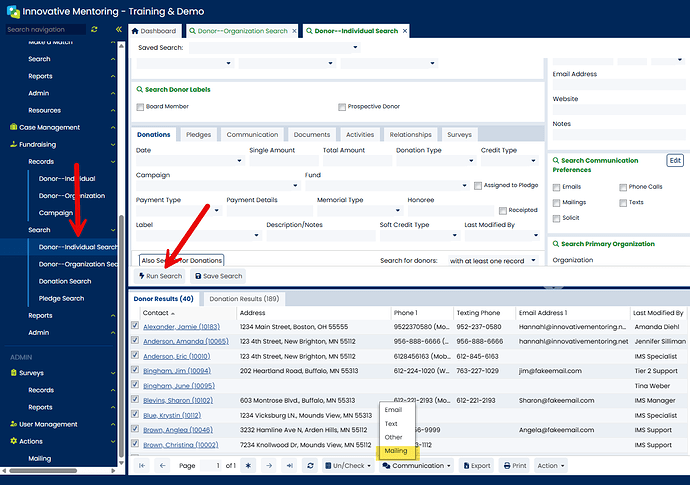The width and height of the screenshot is (690, 485).
Task: Enable the Mailings preference checkbox
Action: tap(556, 203)
